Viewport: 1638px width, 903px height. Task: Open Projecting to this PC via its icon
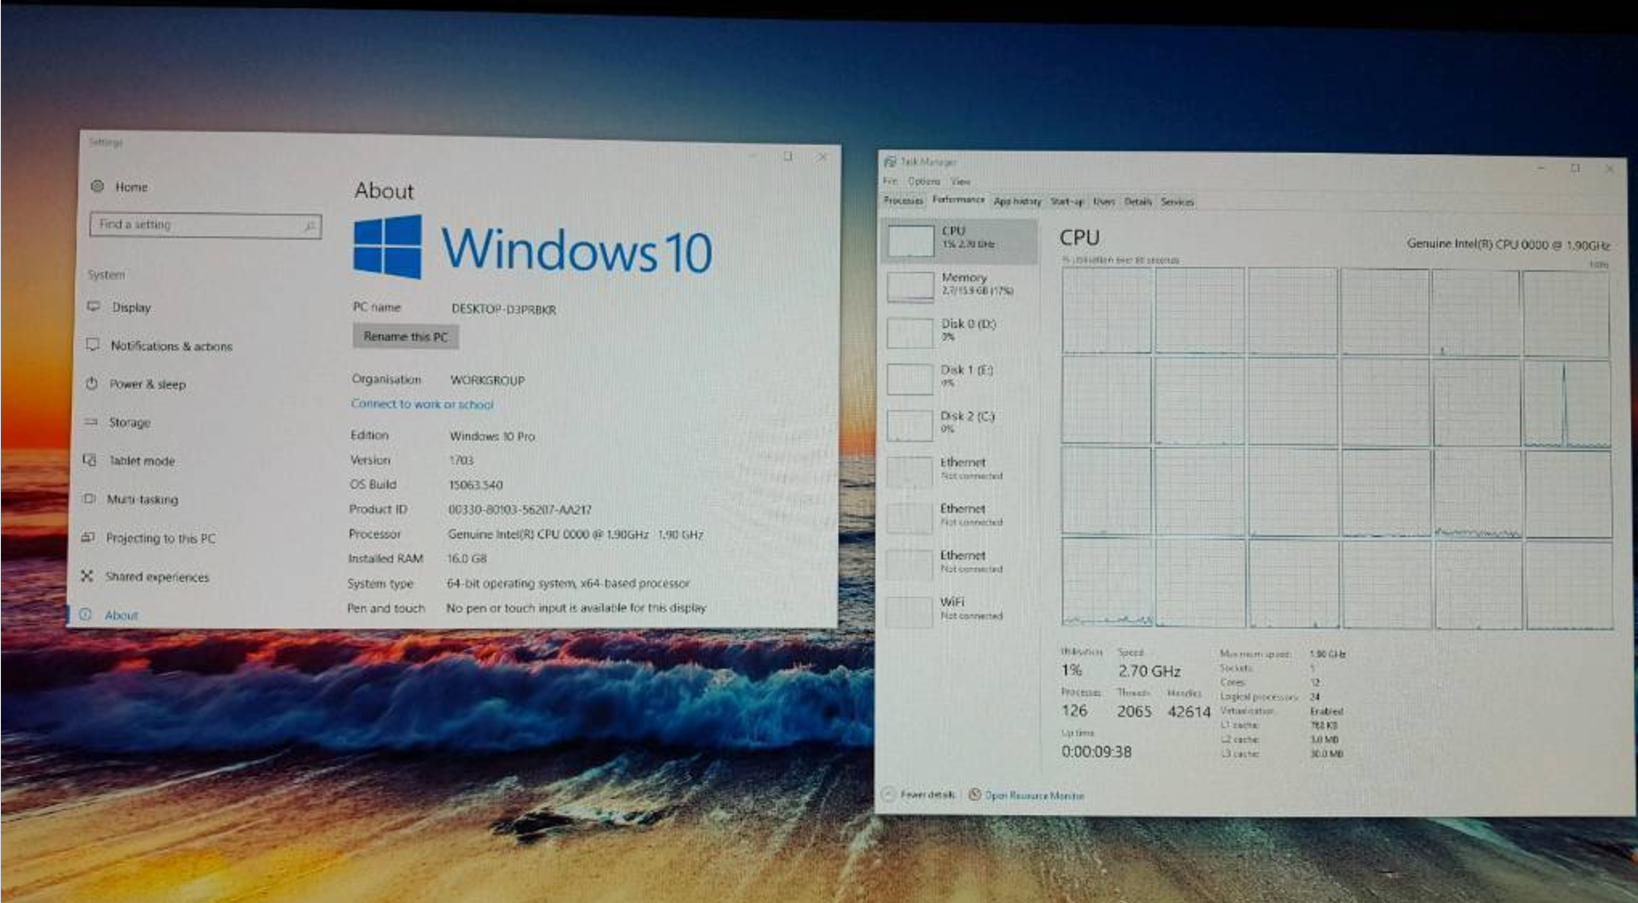point(88,537)
